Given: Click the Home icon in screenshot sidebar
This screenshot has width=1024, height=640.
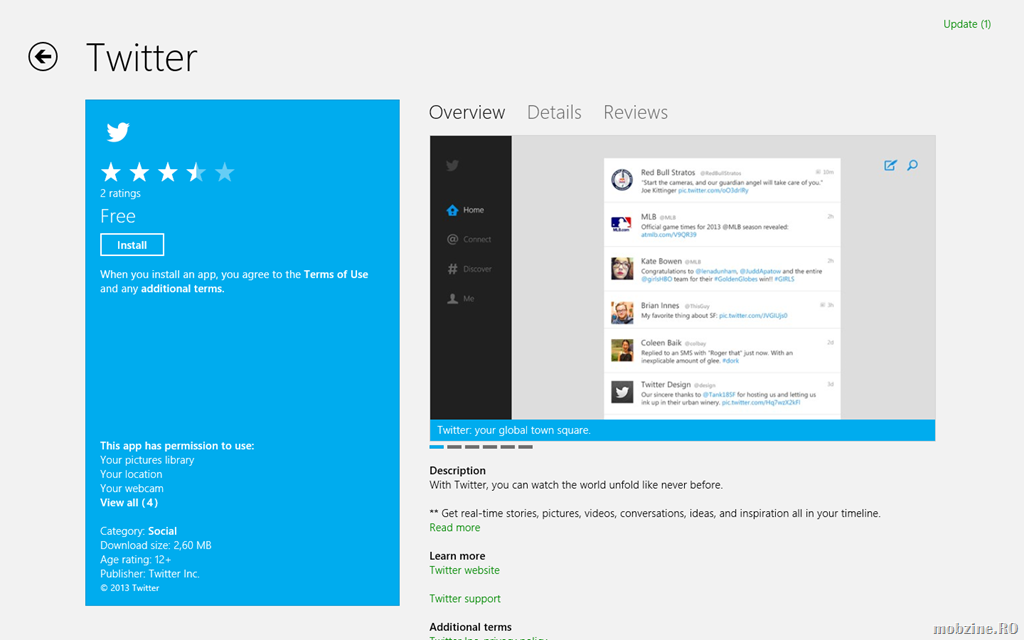Looking at the screenshot, I should coord(453,210).
